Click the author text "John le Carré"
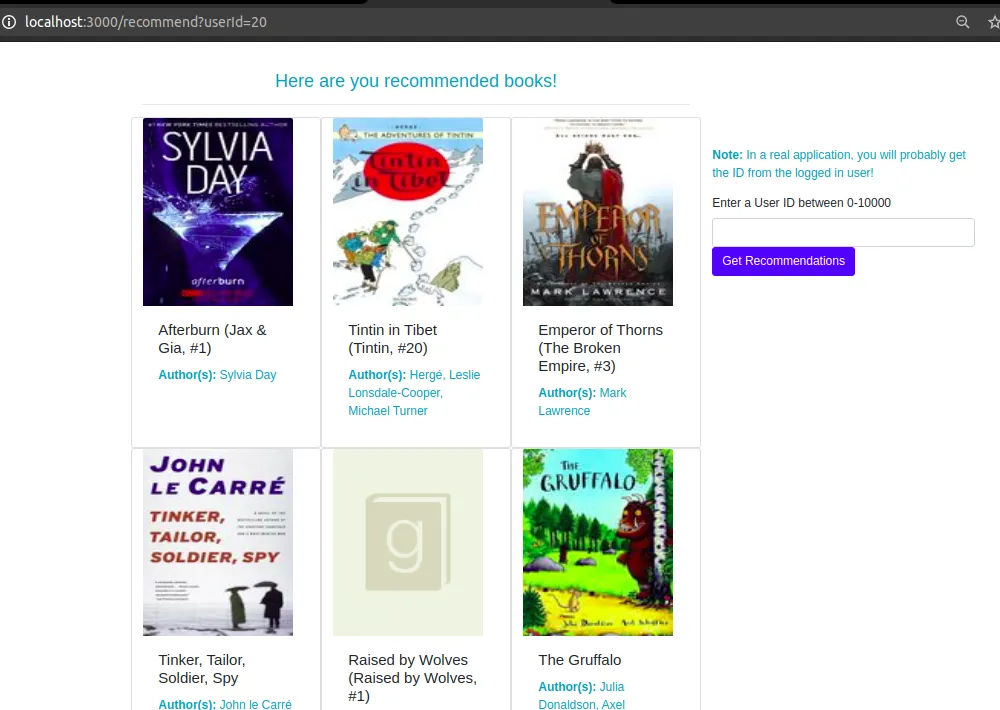The image size is (1000, 710). [255, 704]
